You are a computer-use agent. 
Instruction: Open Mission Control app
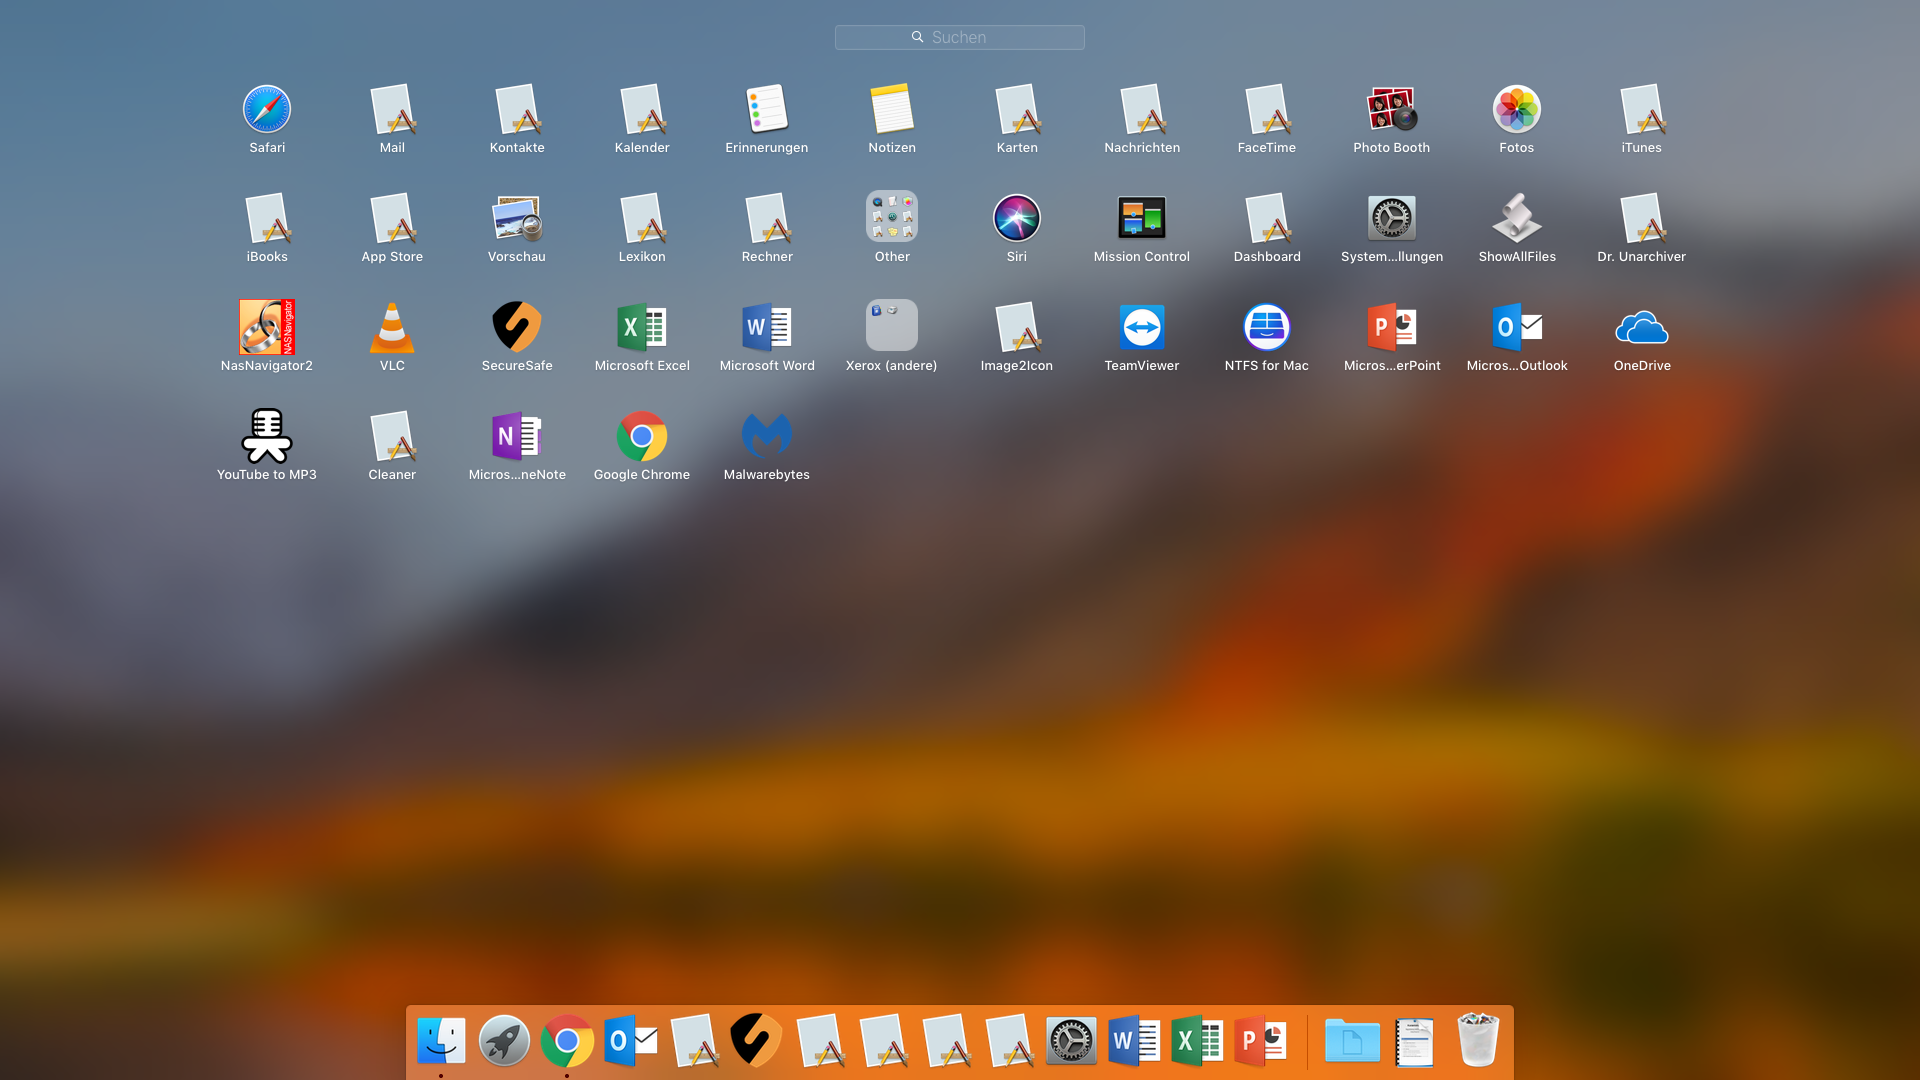(1142, 219)
